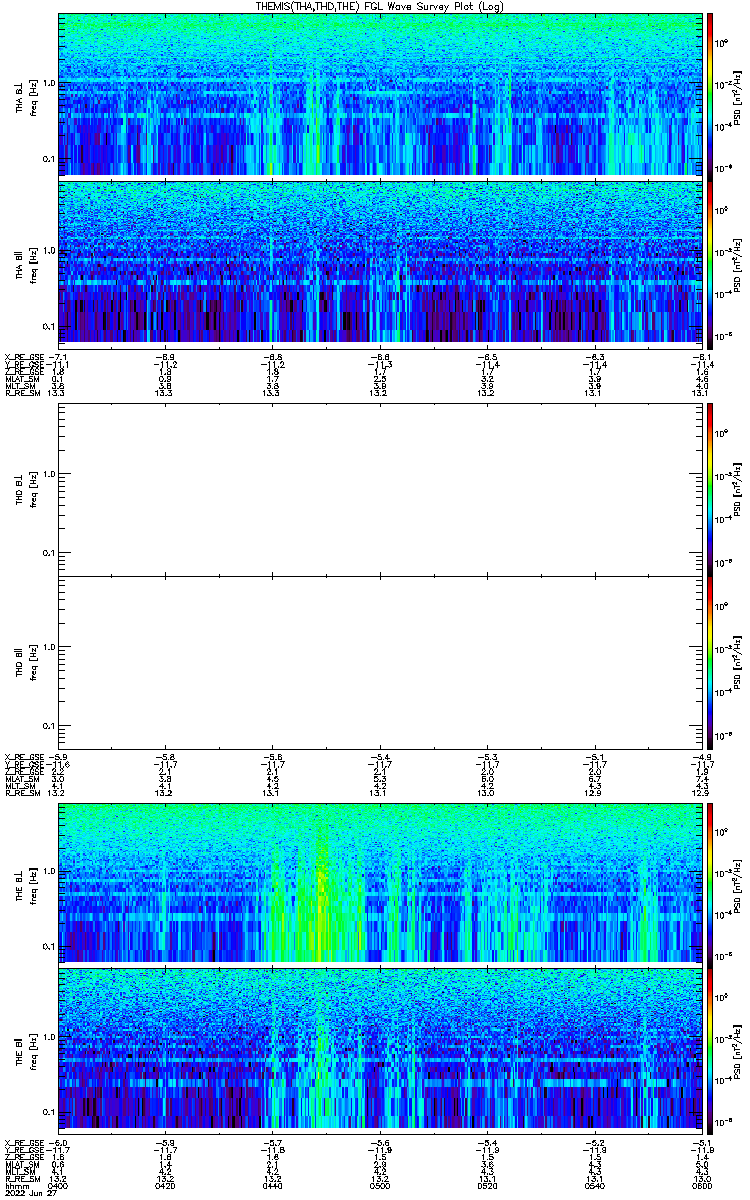Click the color bar beside THD B-perpendicular panel
Viewport: 750px width, 1200px height.
pyautogui.click(x=709, y=489)
